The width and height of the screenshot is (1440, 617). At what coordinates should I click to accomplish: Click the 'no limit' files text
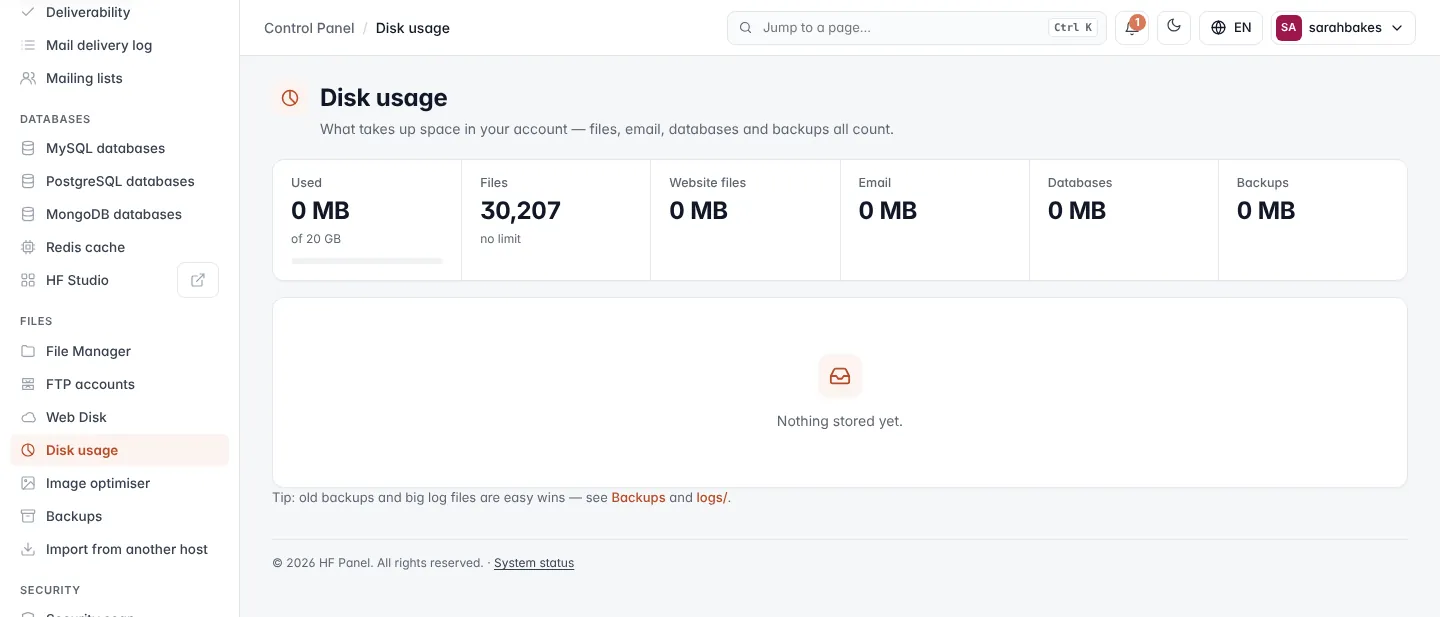click(500, 239)
